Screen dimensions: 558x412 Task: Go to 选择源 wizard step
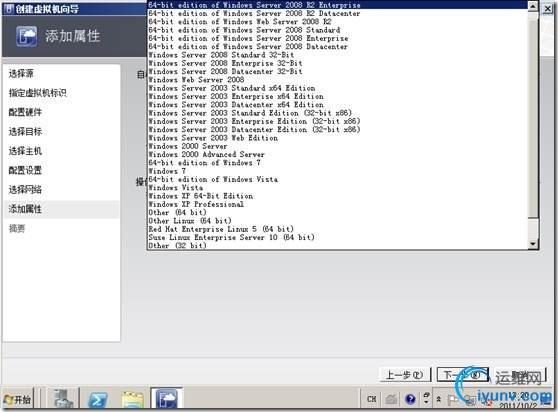coord(21,74)
